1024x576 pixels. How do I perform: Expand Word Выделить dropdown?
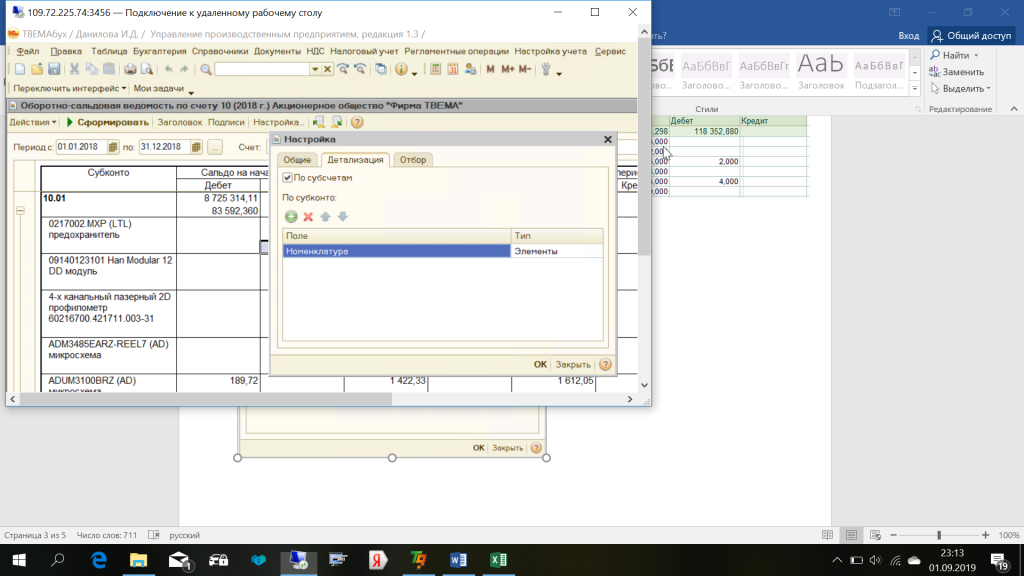click(x=989, y=88)
